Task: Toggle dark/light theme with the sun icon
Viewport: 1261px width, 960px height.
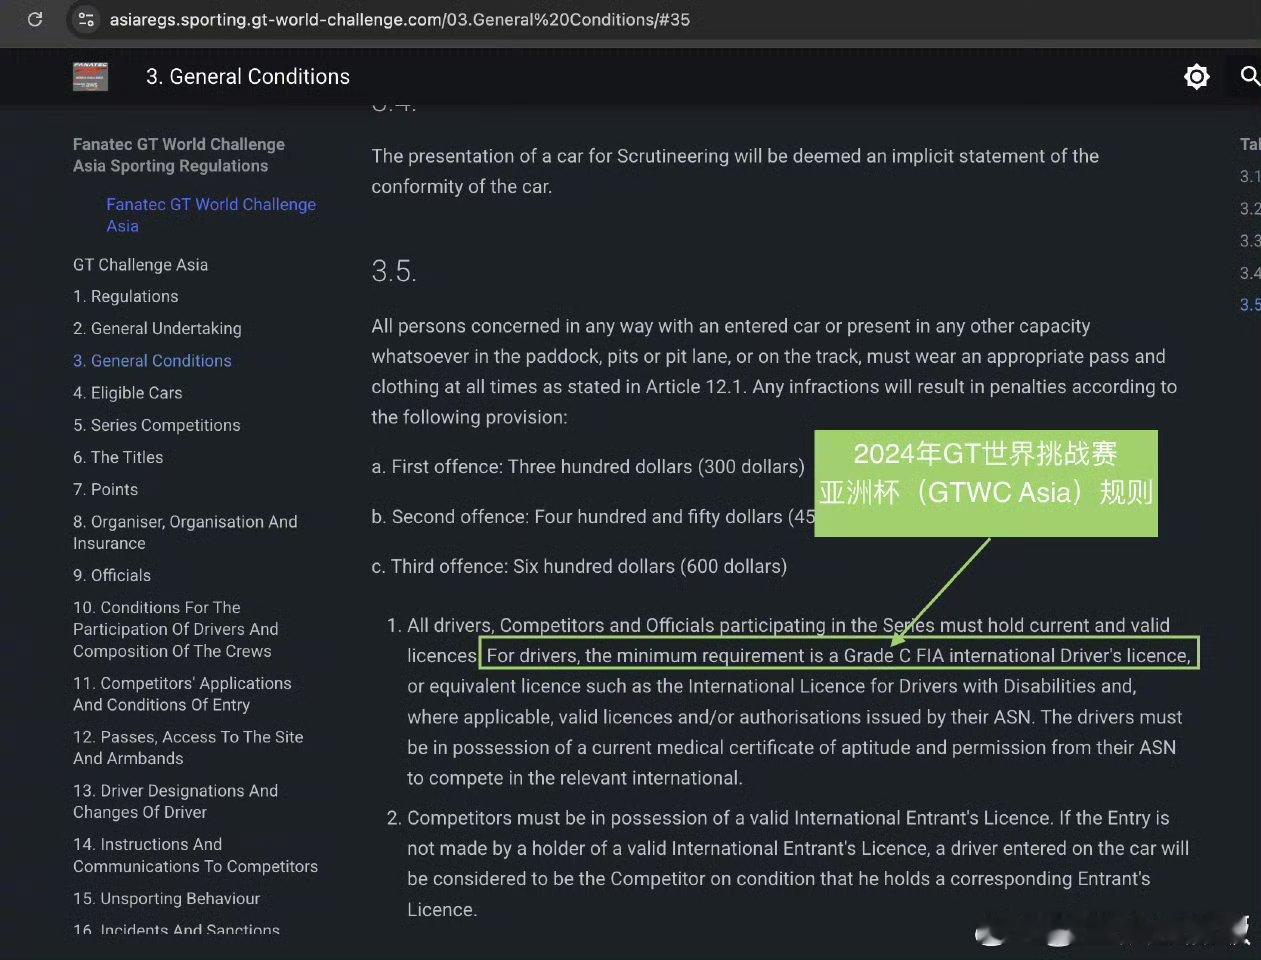Action: (1196, 77)
